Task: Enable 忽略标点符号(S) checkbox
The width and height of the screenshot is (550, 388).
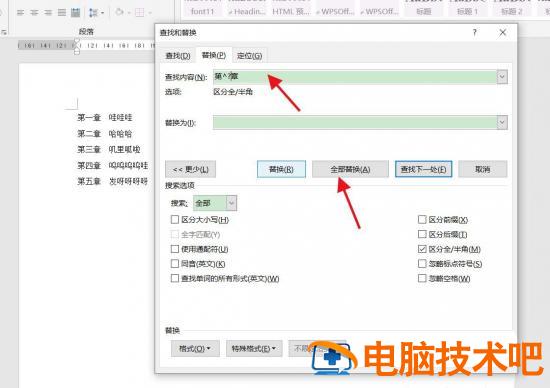Action: pyautogui.click(x=422, y=263)
